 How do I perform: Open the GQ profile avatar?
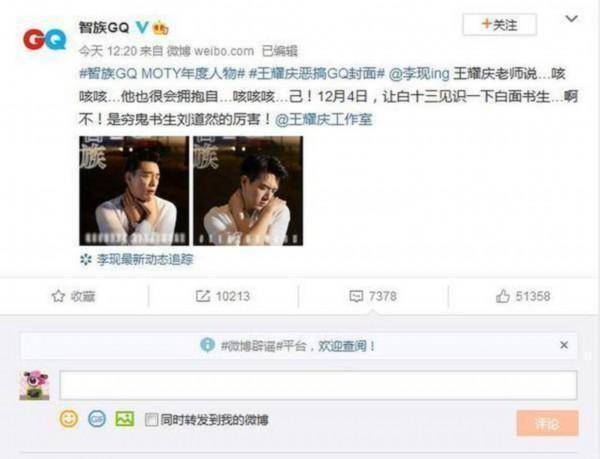click(x=44, y=39)
